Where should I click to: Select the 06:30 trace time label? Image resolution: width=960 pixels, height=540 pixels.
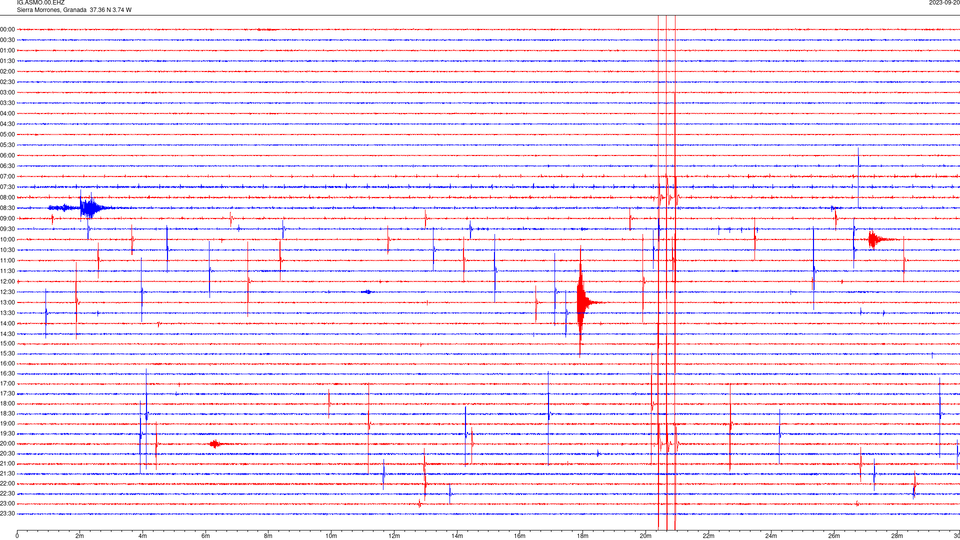pyautogui.click(x=7, y=165)
